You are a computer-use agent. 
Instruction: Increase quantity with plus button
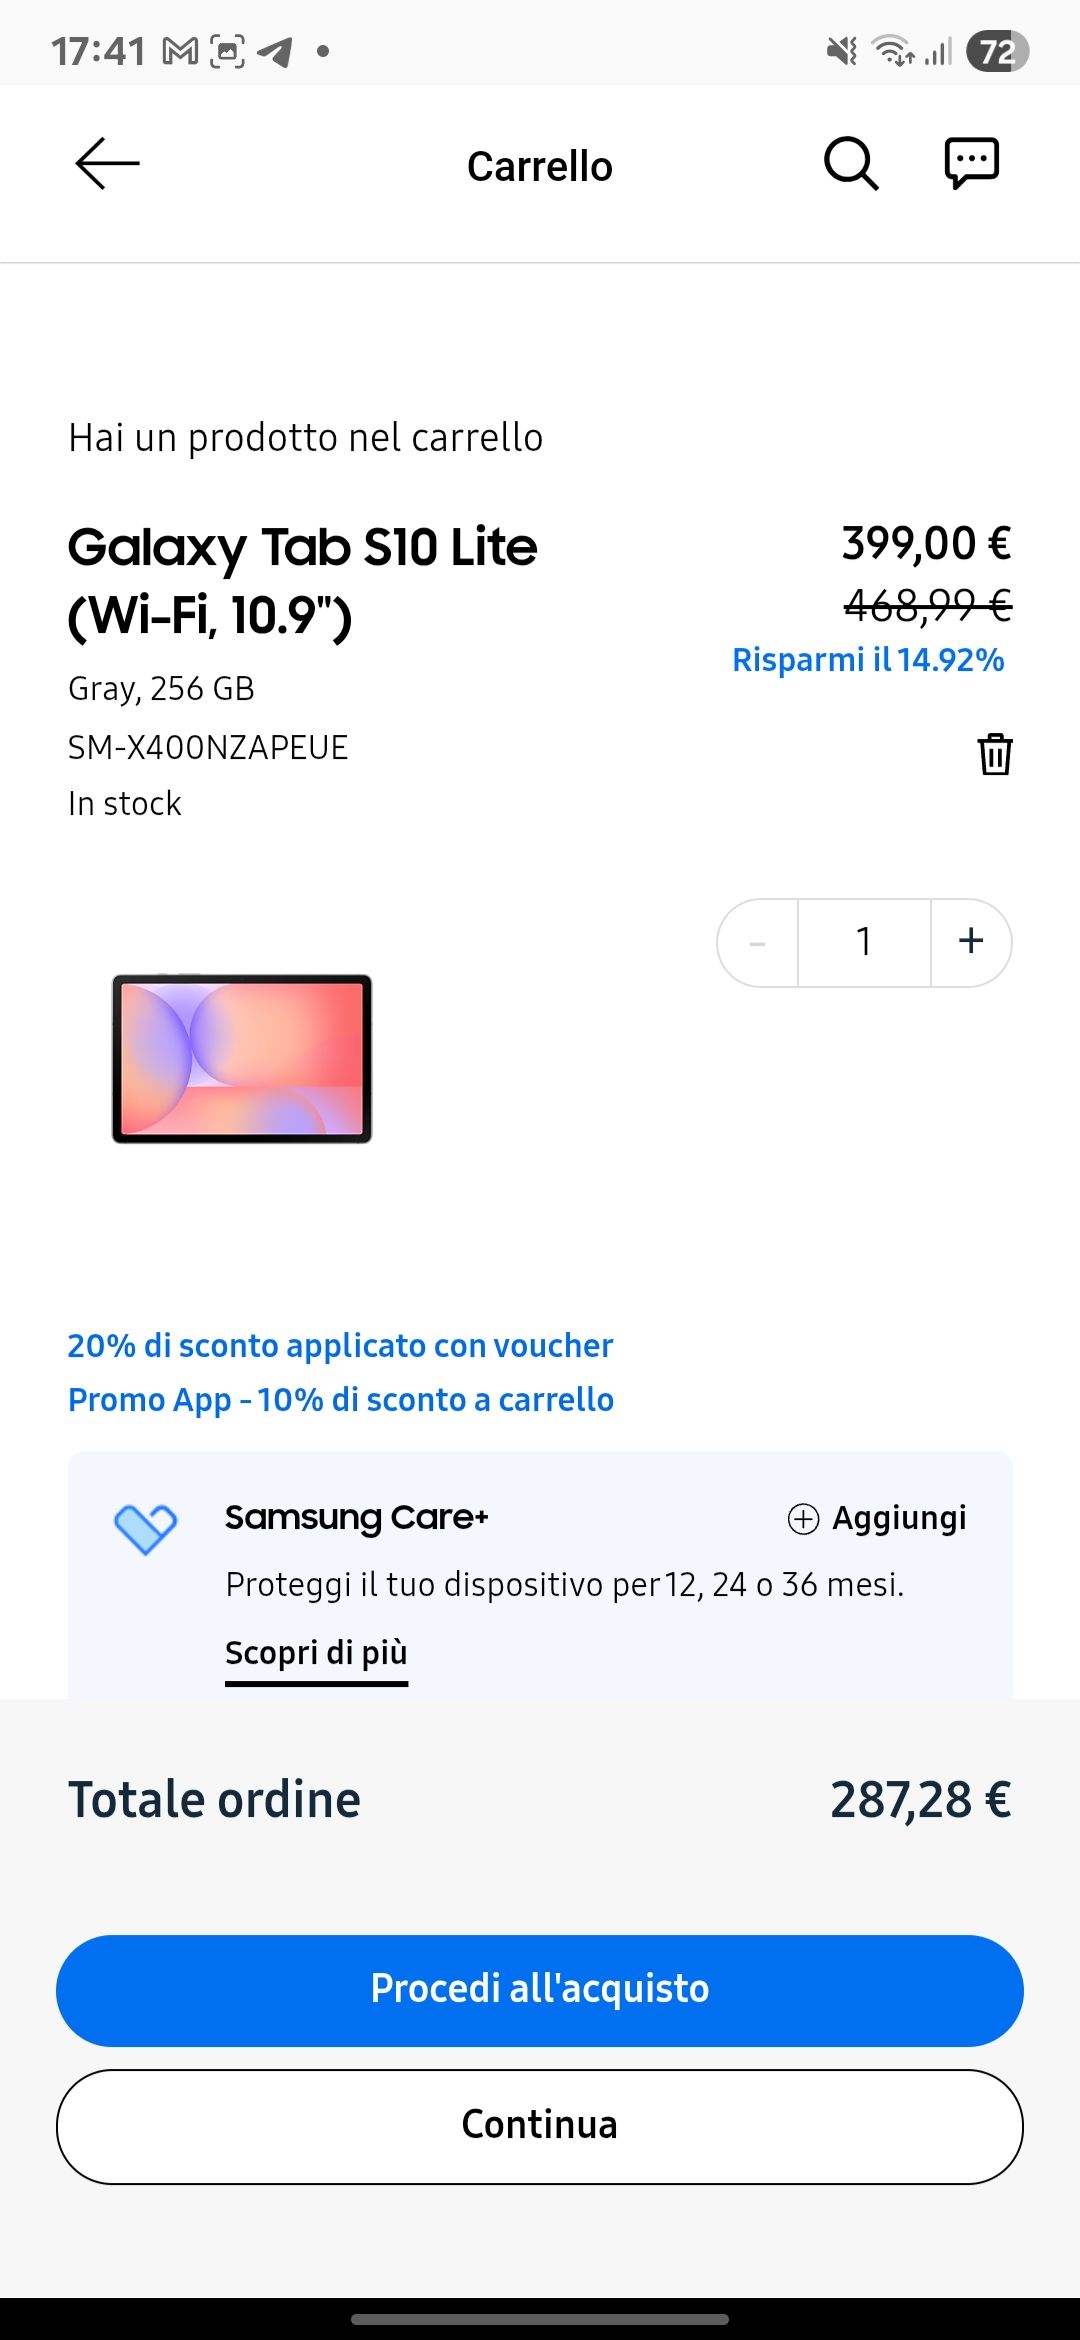(971, 942)
